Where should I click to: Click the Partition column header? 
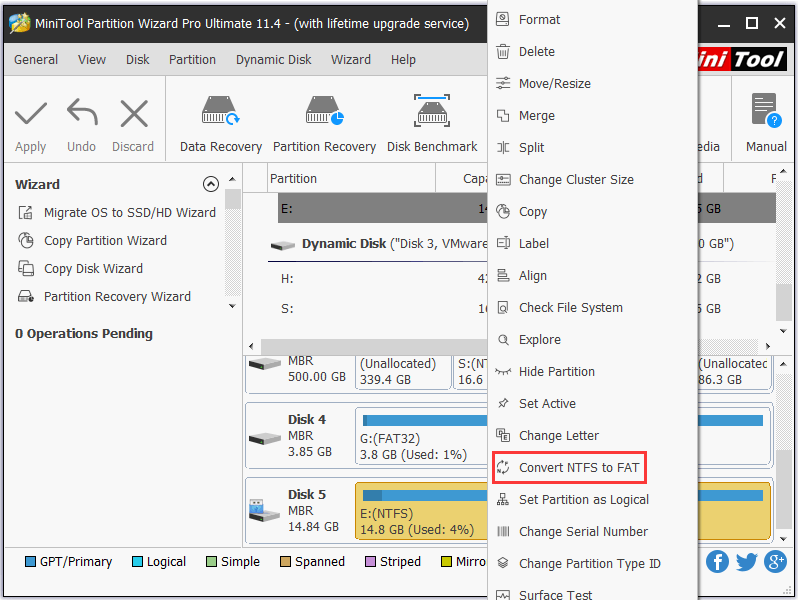pos(351,178)
